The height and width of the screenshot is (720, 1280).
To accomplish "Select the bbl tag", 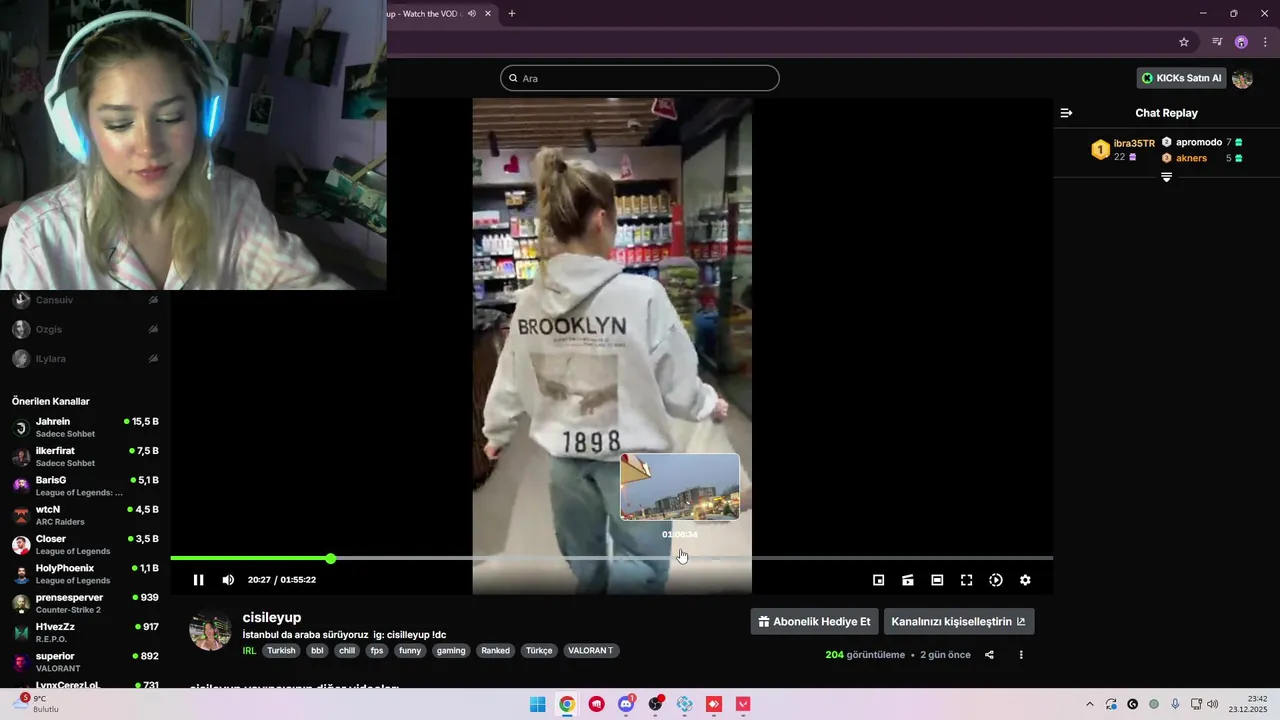I will tap(317, 650).
